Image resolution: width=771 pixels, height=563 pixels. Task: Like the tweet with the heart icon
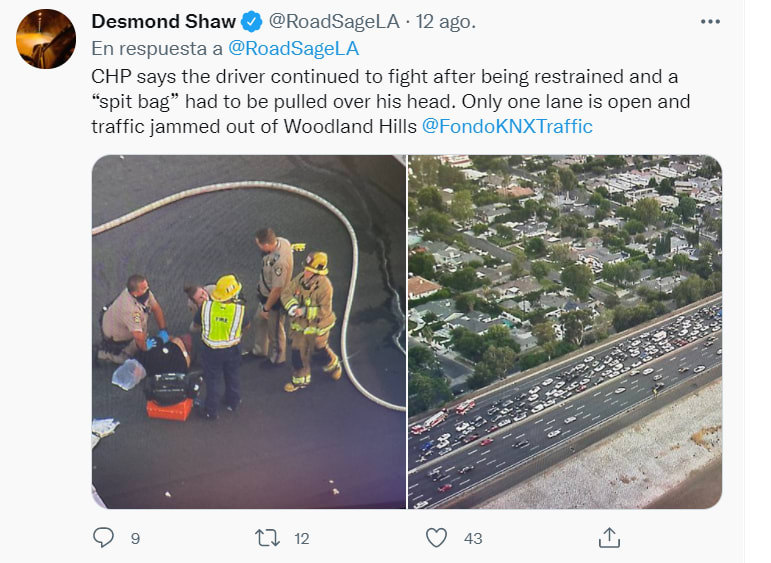click(436, 537)
